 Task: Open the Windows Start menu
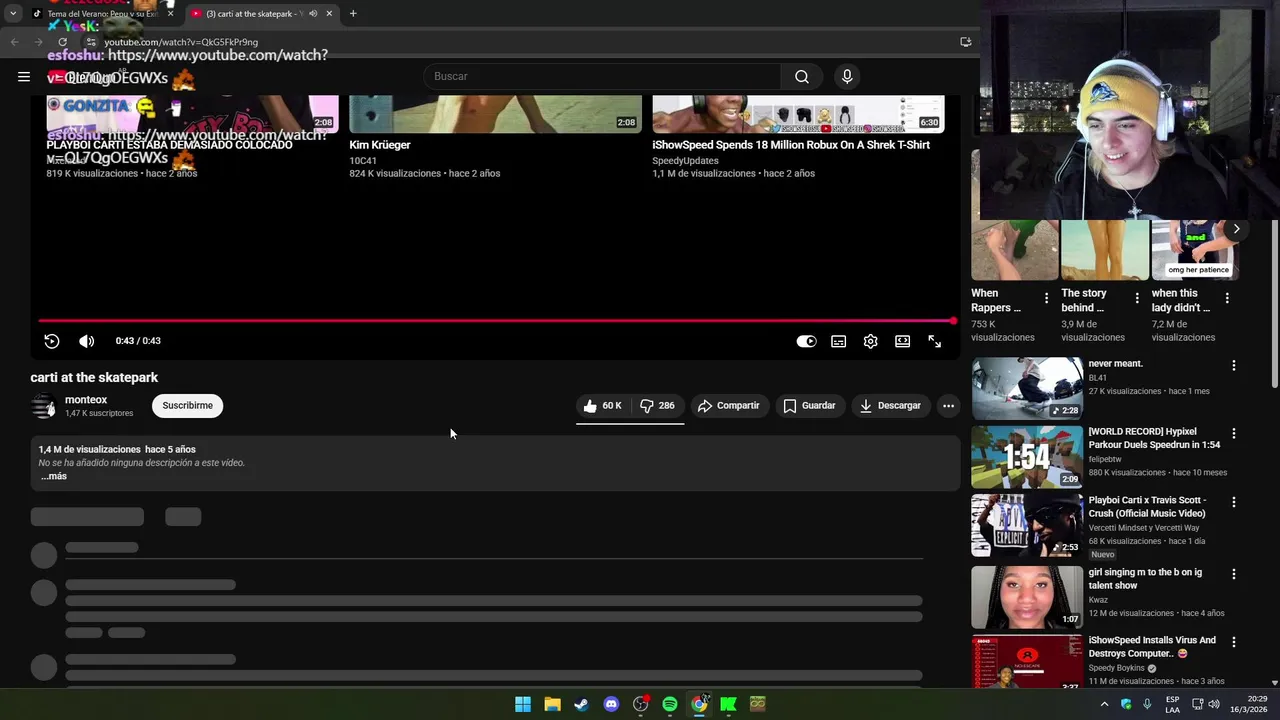(523, 704)
